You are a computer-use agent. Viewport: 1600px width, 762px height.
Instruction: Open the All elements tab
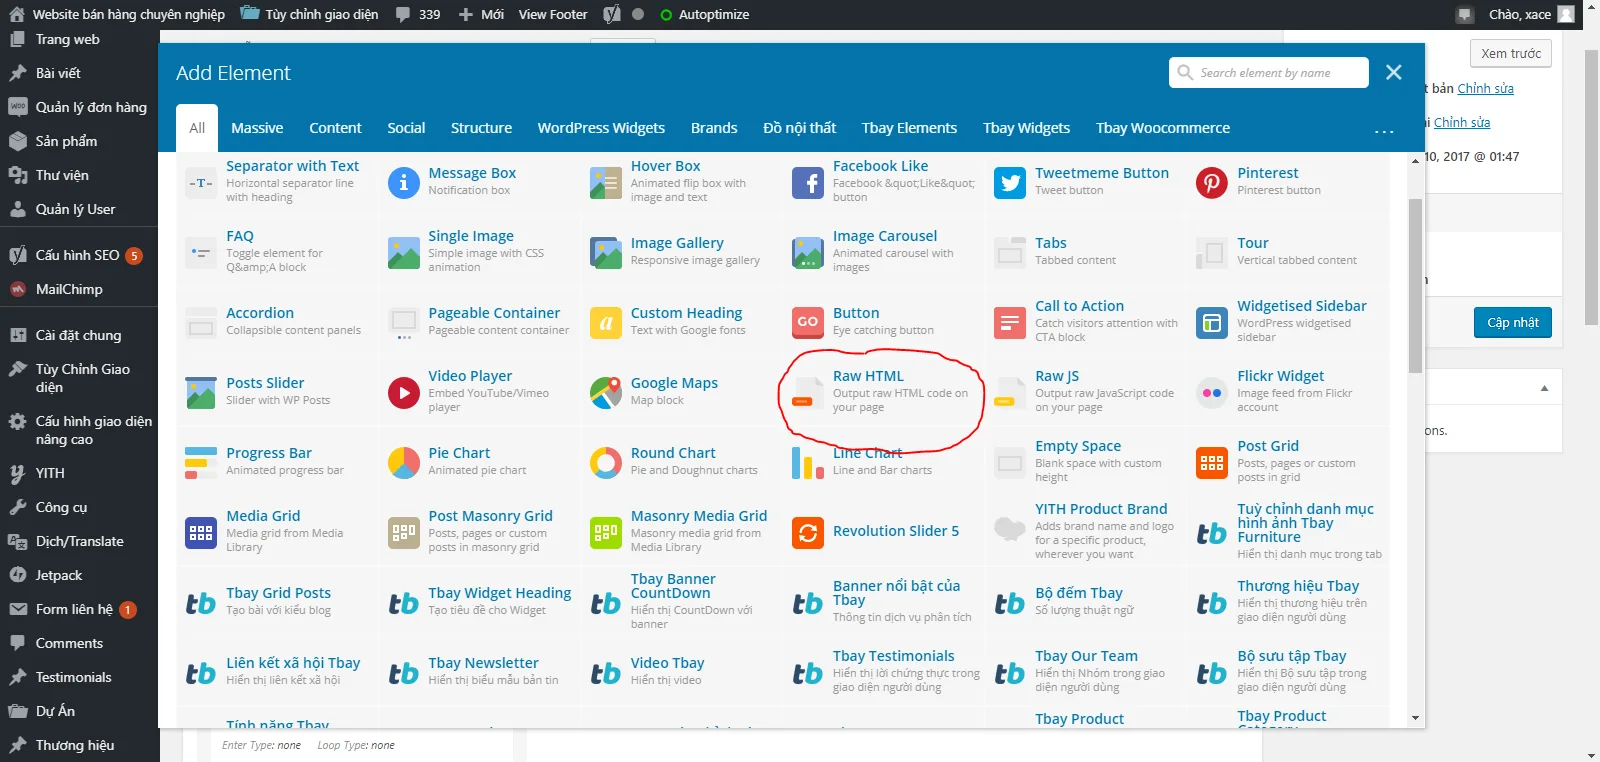[x=197, y=128]
